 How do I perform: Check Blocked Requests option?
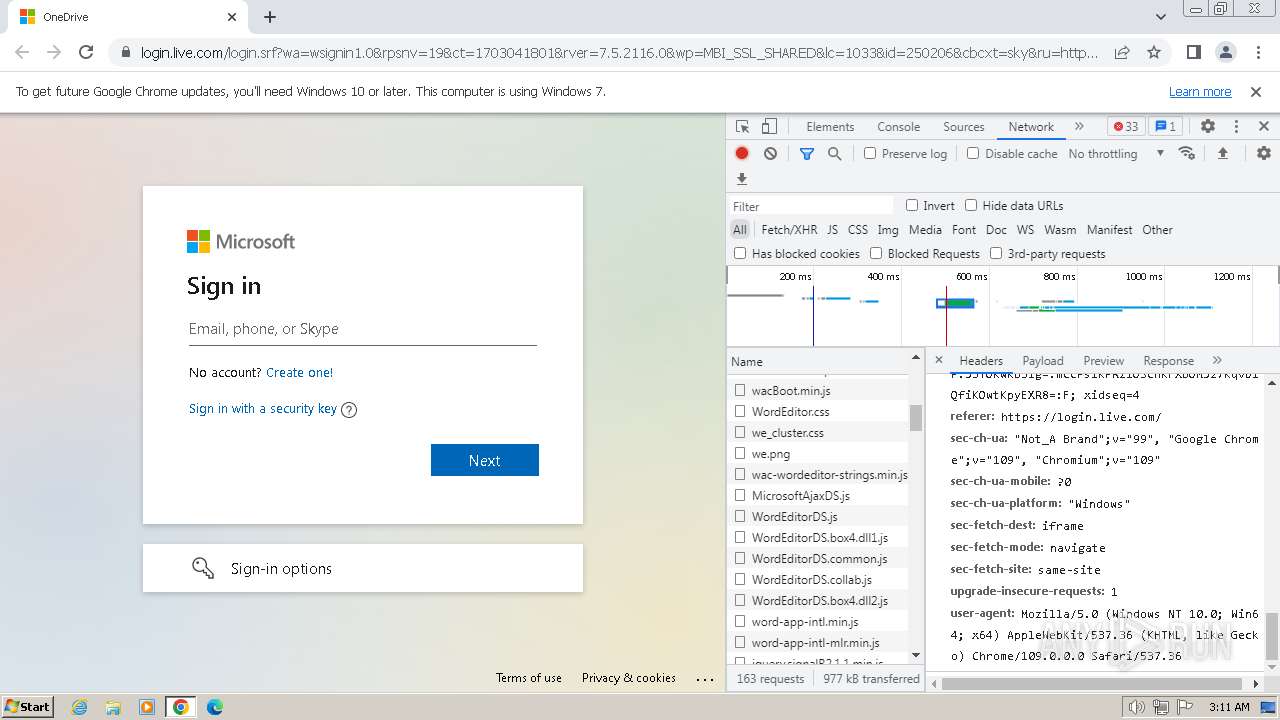pos(876,253)
